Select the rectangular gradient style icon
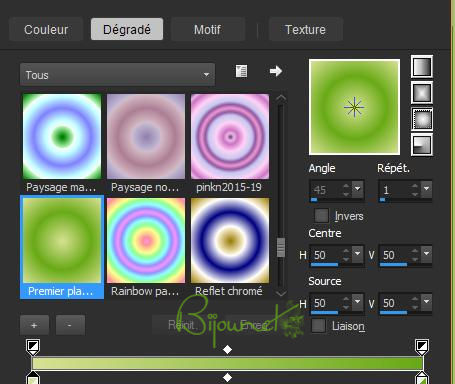Image resolution: width=455 pixels, height=384 pixels. click(422, 92)
